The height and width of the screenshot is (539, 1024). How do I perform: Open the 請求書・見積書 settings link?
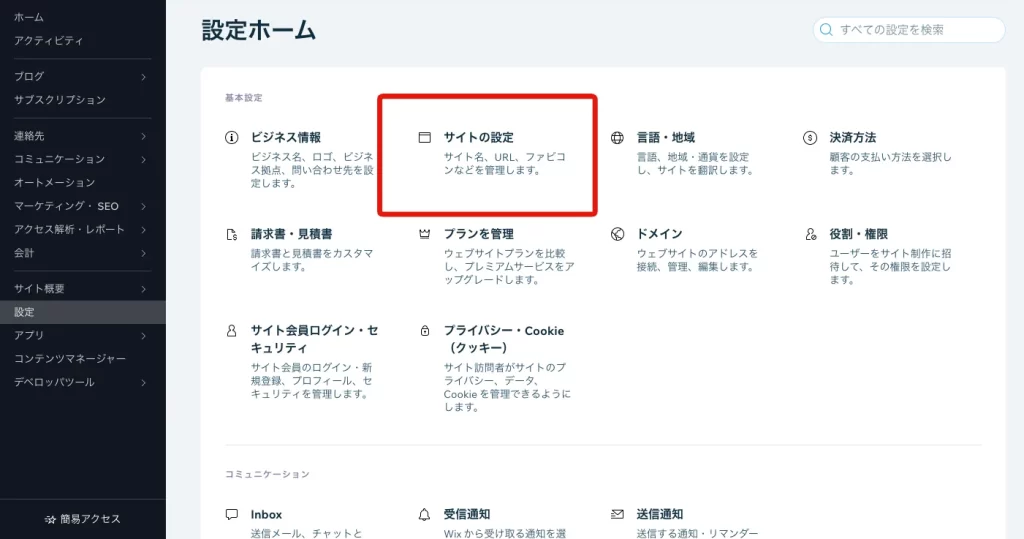pyautogui.click(x=291, y=234)
